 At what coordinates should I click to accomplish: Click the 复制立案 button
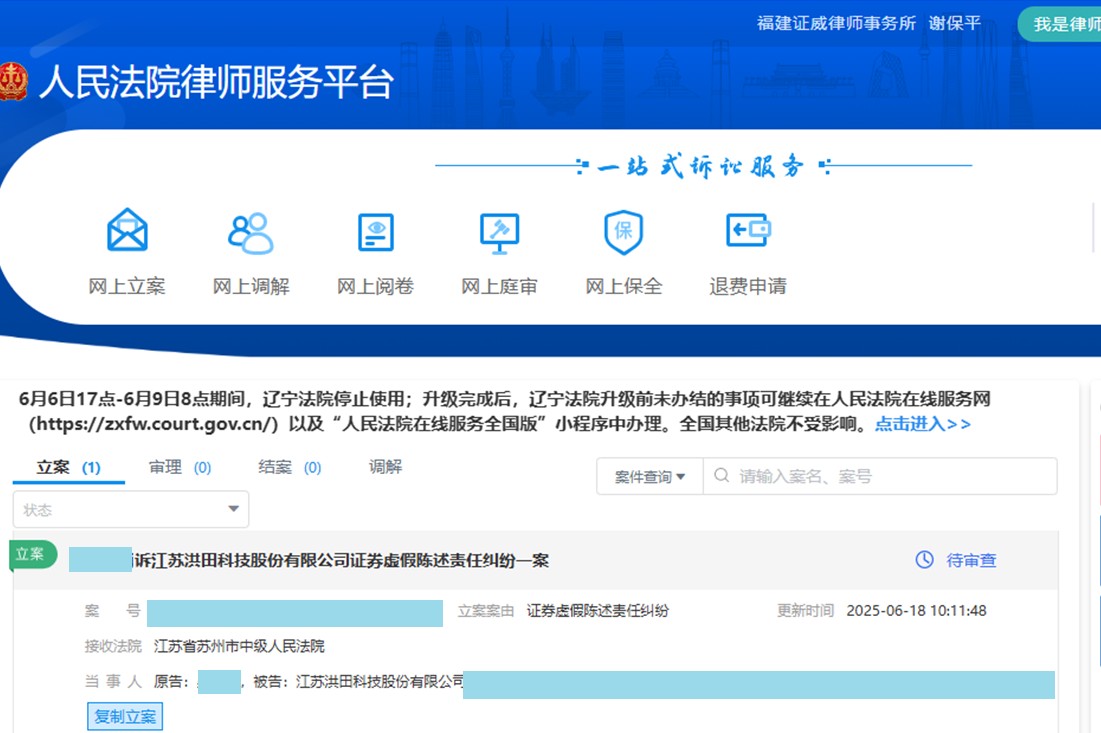(125, 716)
